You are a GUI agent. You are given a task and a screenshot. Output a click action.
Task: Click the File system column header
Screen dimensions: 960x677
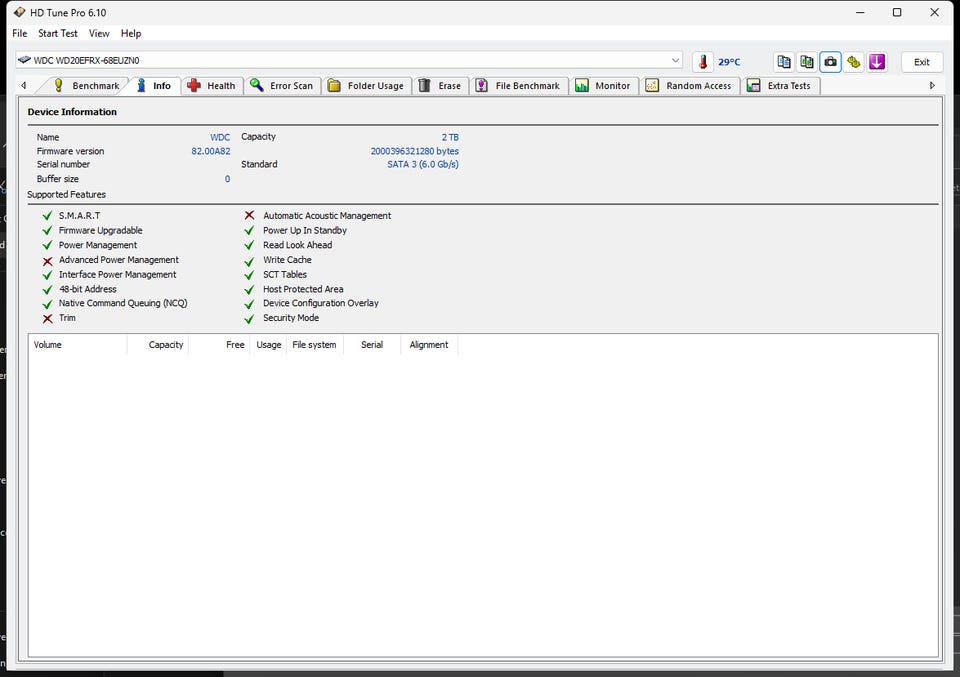pyautogui.click(x=315, y=345)
